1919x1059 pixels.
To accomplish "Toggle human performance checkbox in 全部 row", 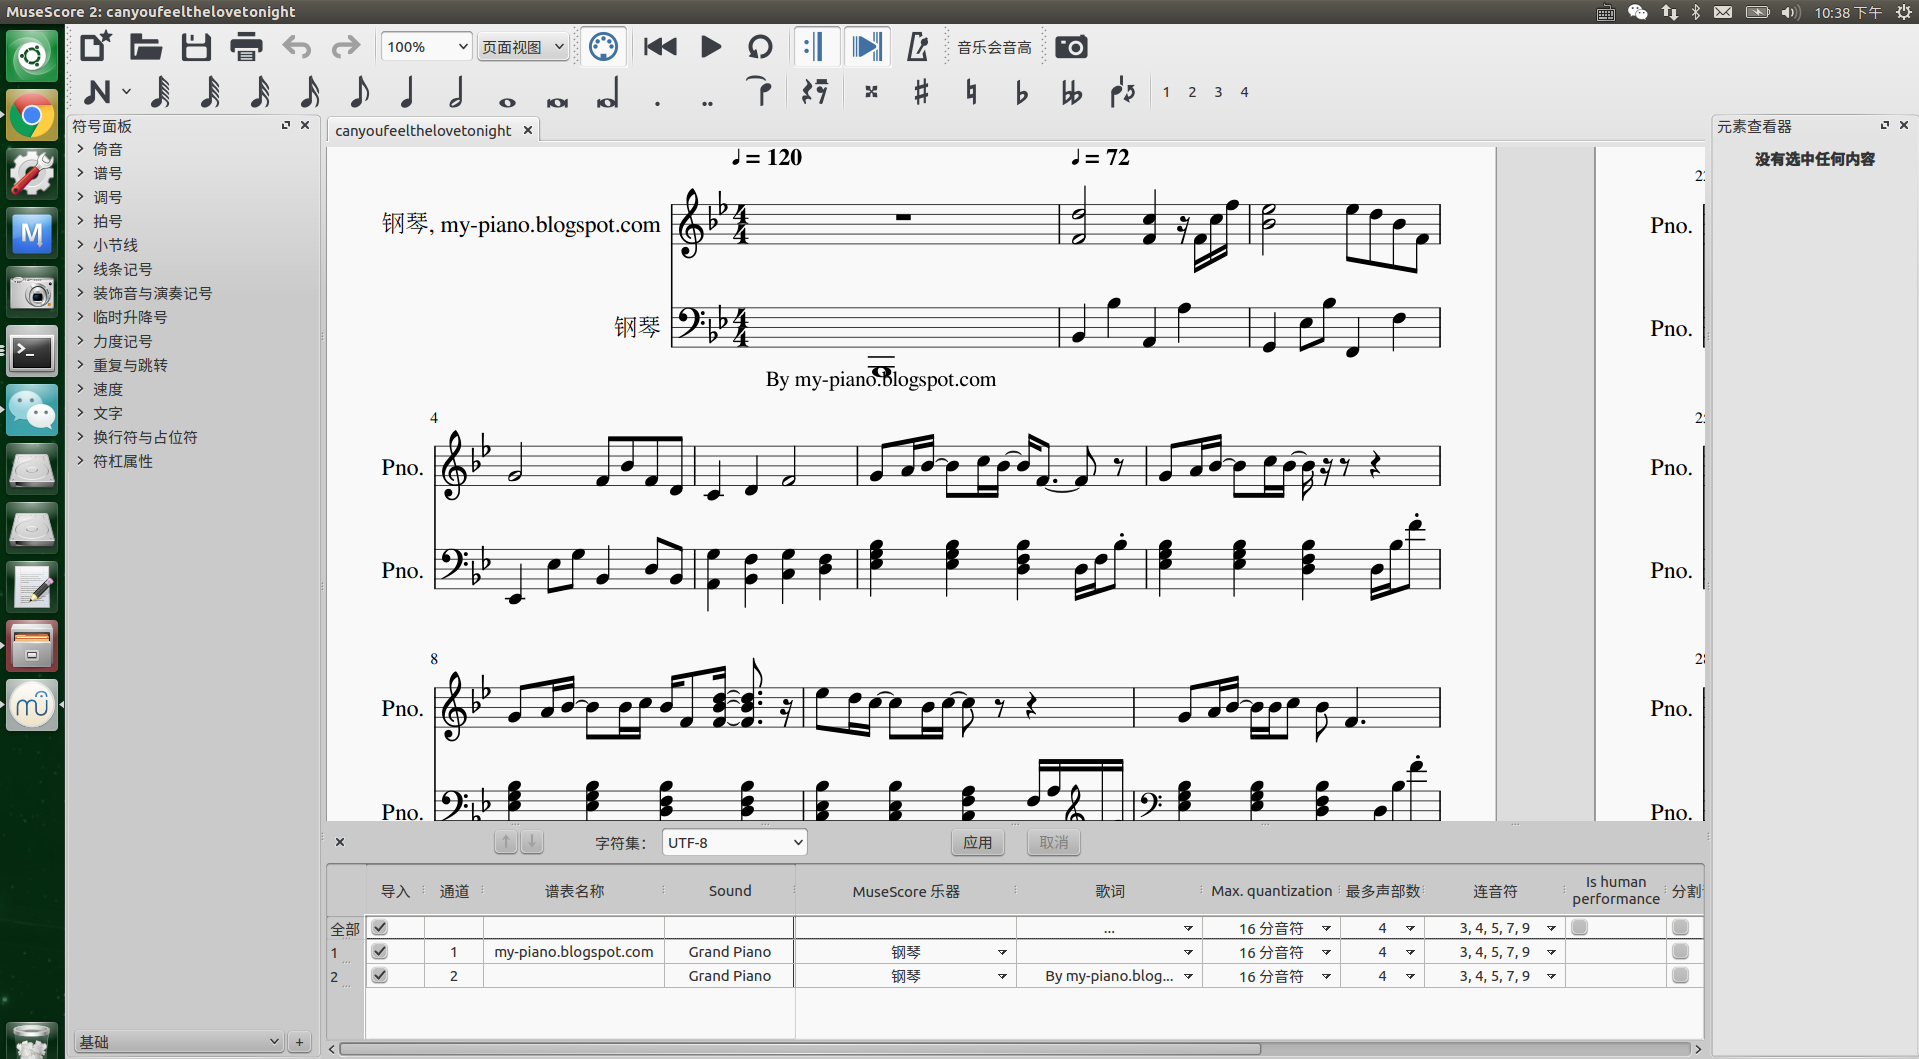I will (x=1579, y=927).
